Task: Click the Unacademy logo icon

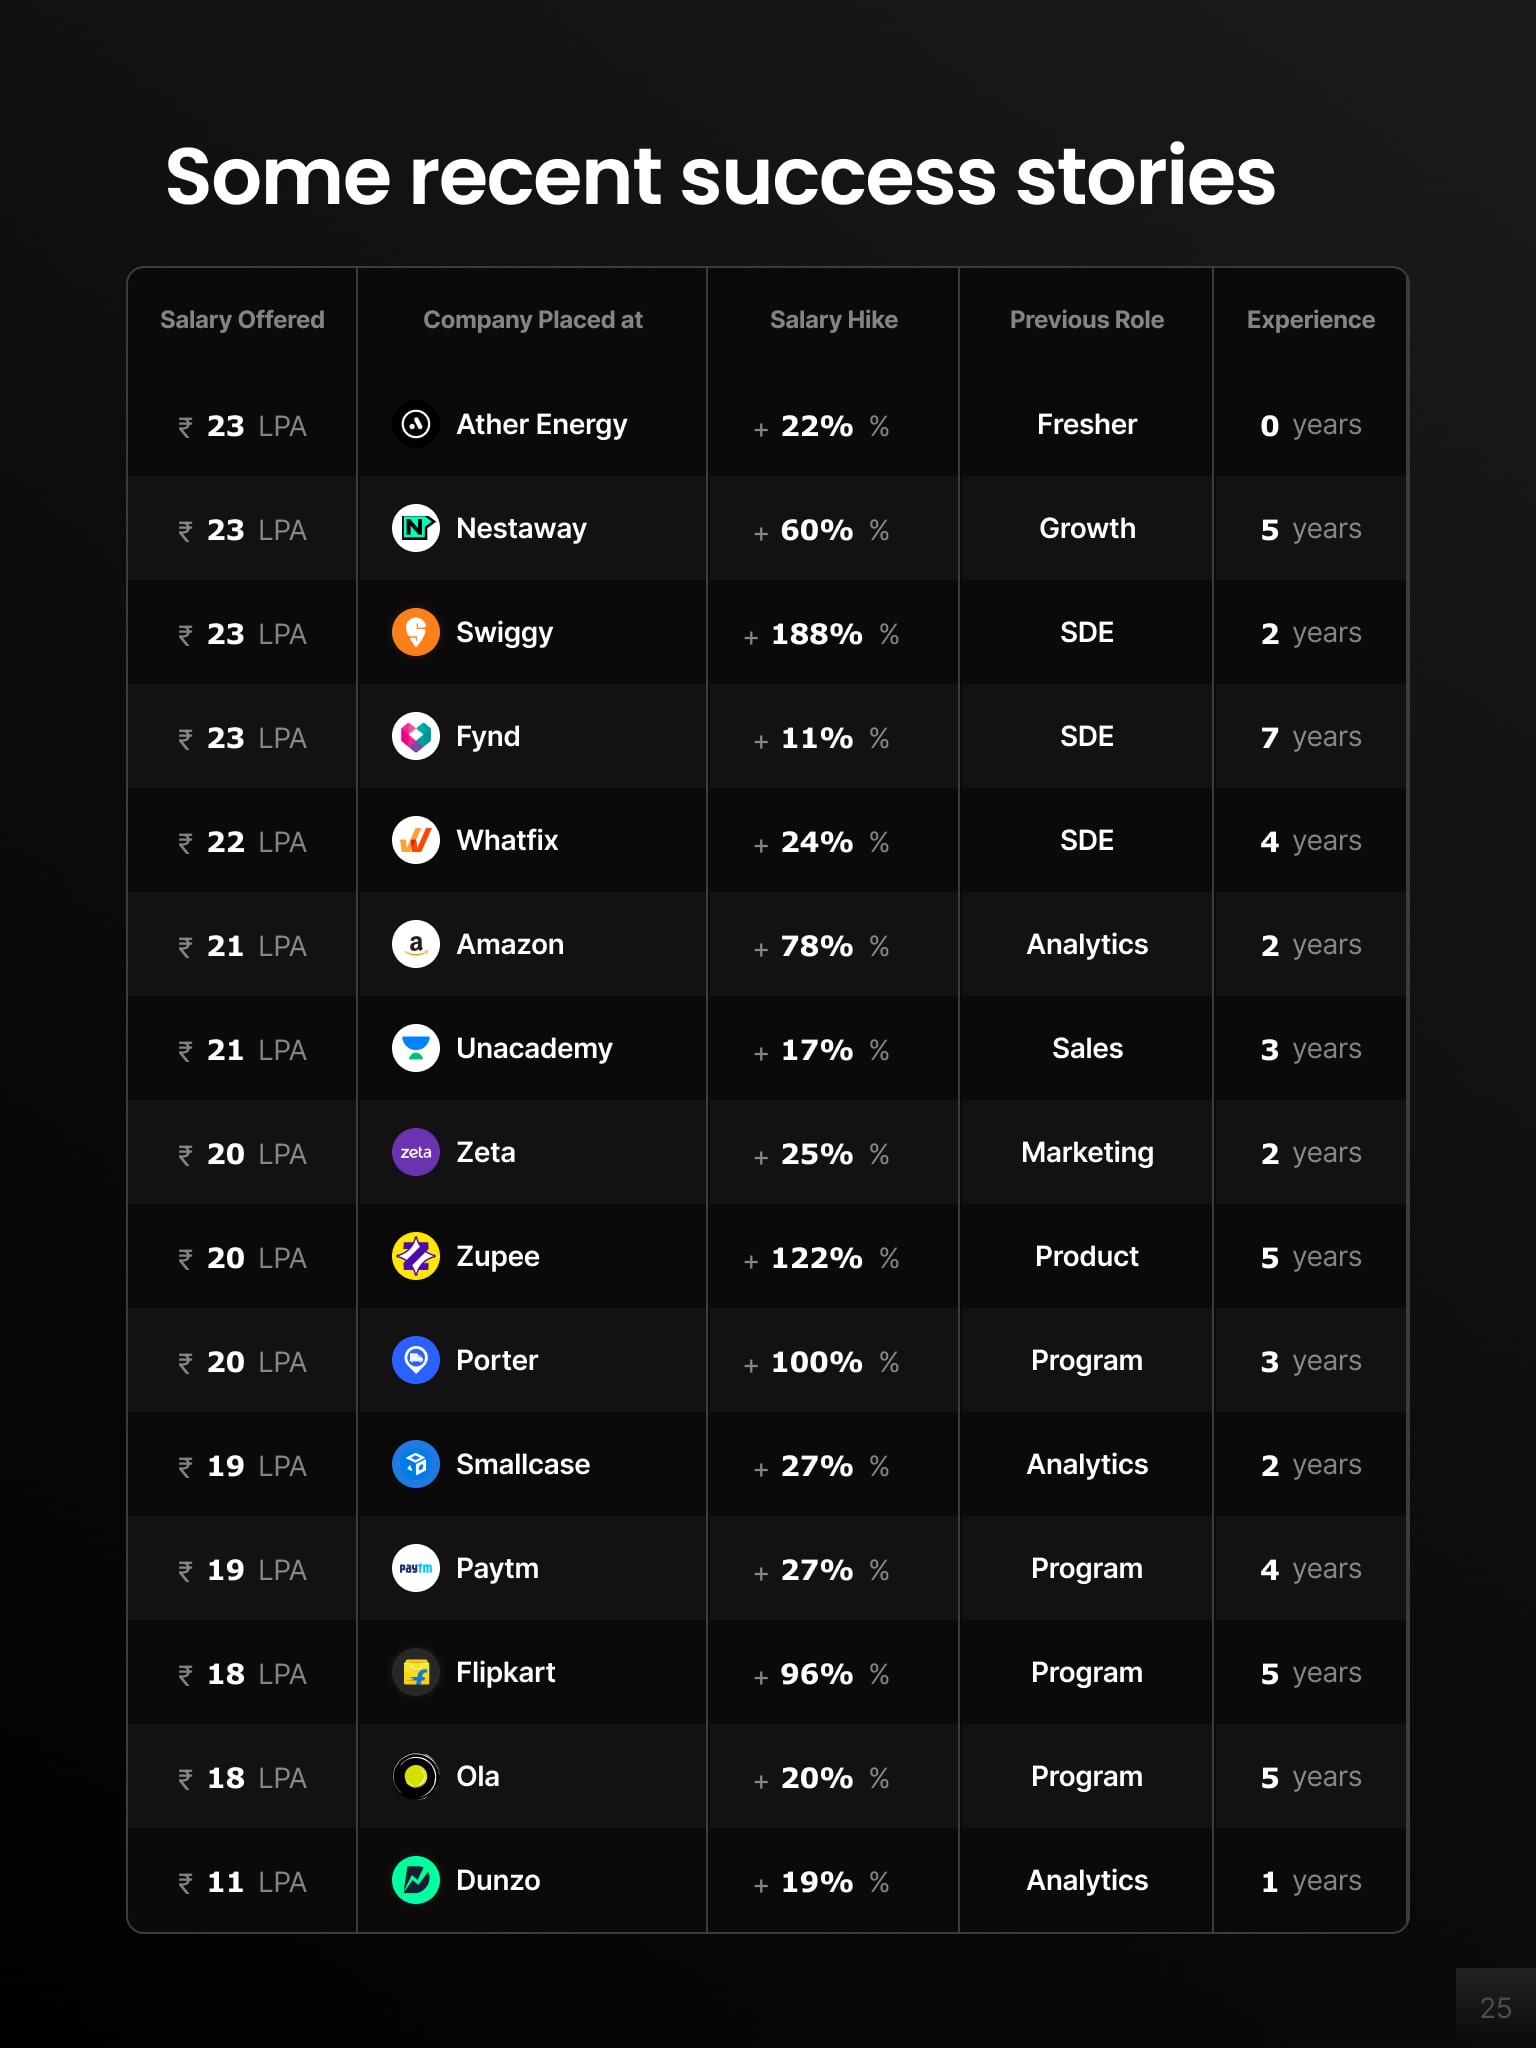Action: [x=416, y=1048]
